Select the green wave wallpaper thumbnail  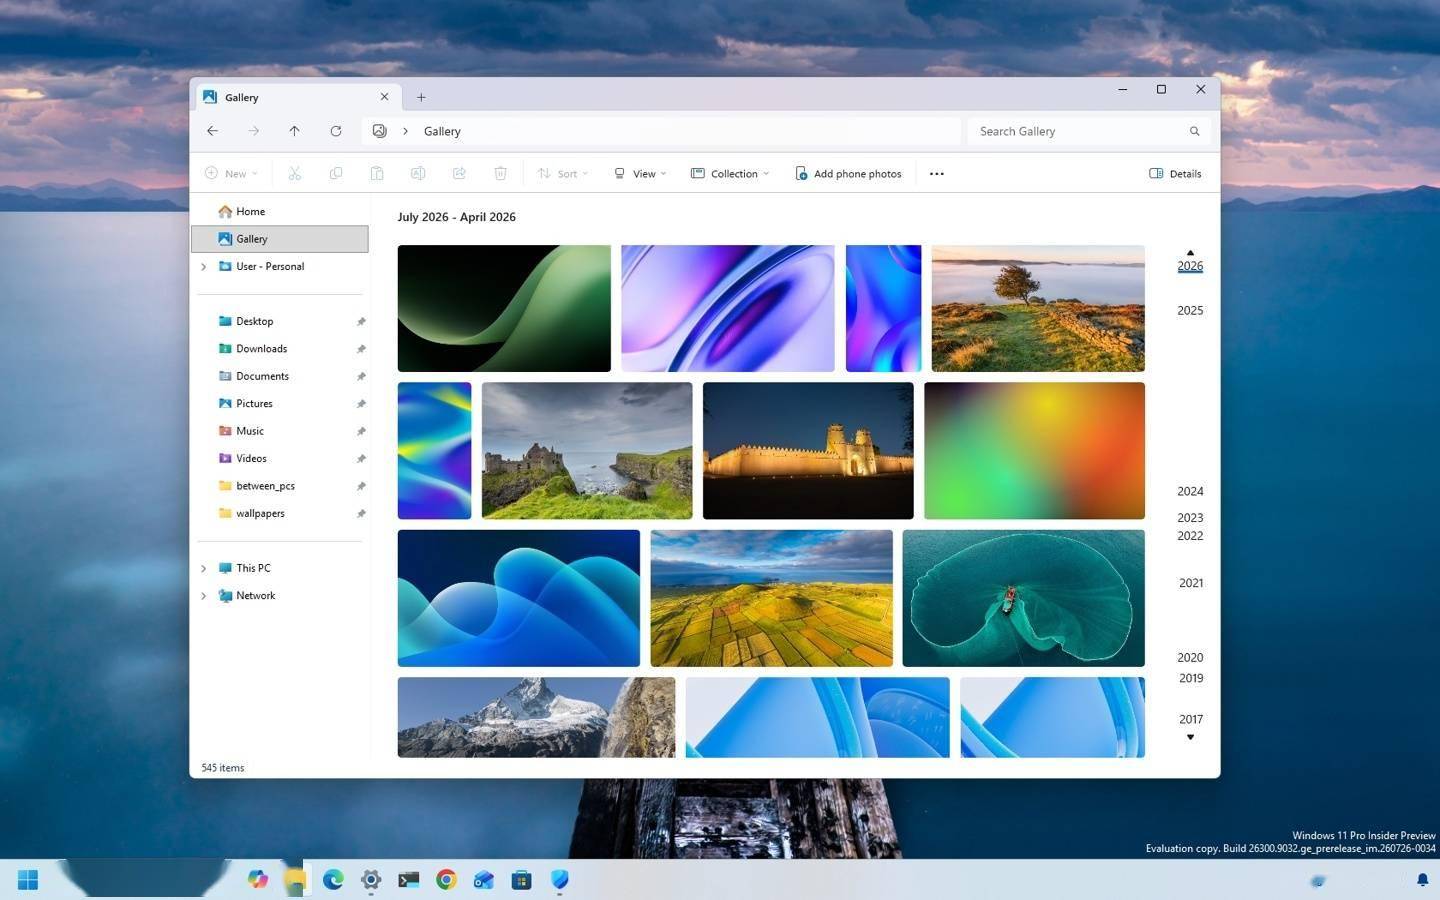tap(504, 308)
